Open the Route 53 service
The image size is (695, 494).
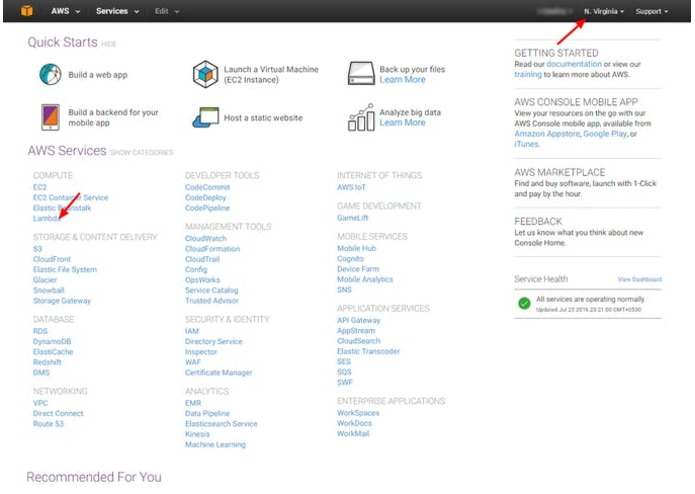tap(48, 424)
